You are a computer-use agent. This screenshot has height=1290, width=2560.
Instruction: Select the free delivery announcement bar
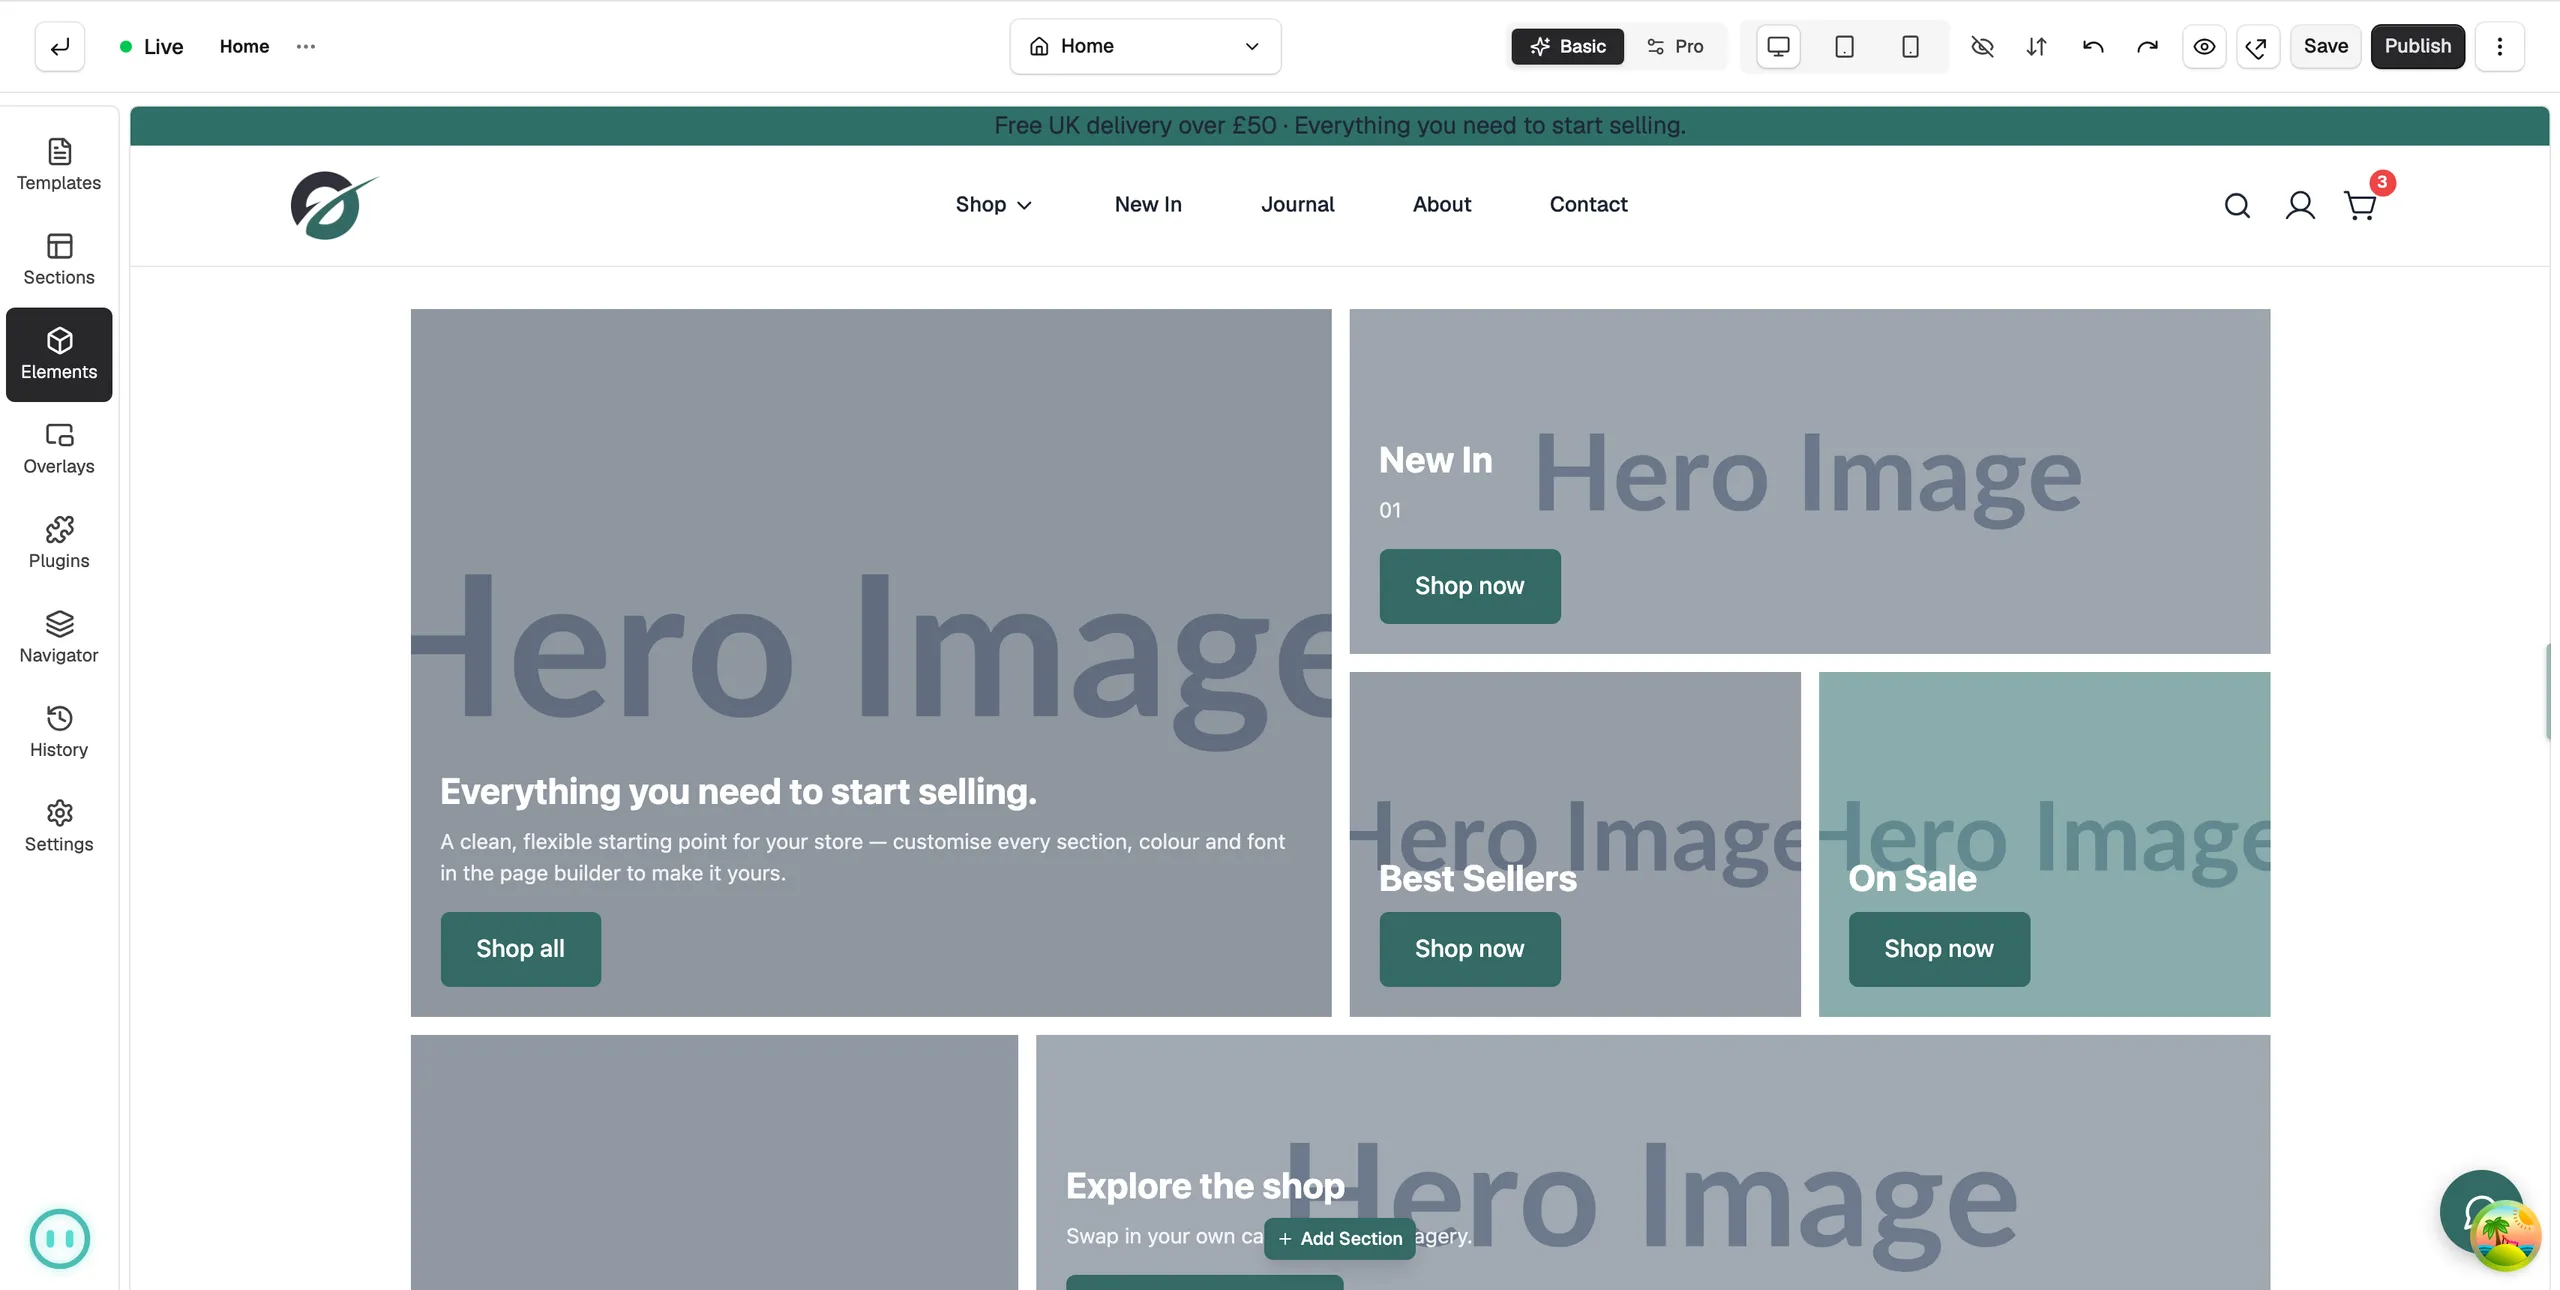point(1339,125)
